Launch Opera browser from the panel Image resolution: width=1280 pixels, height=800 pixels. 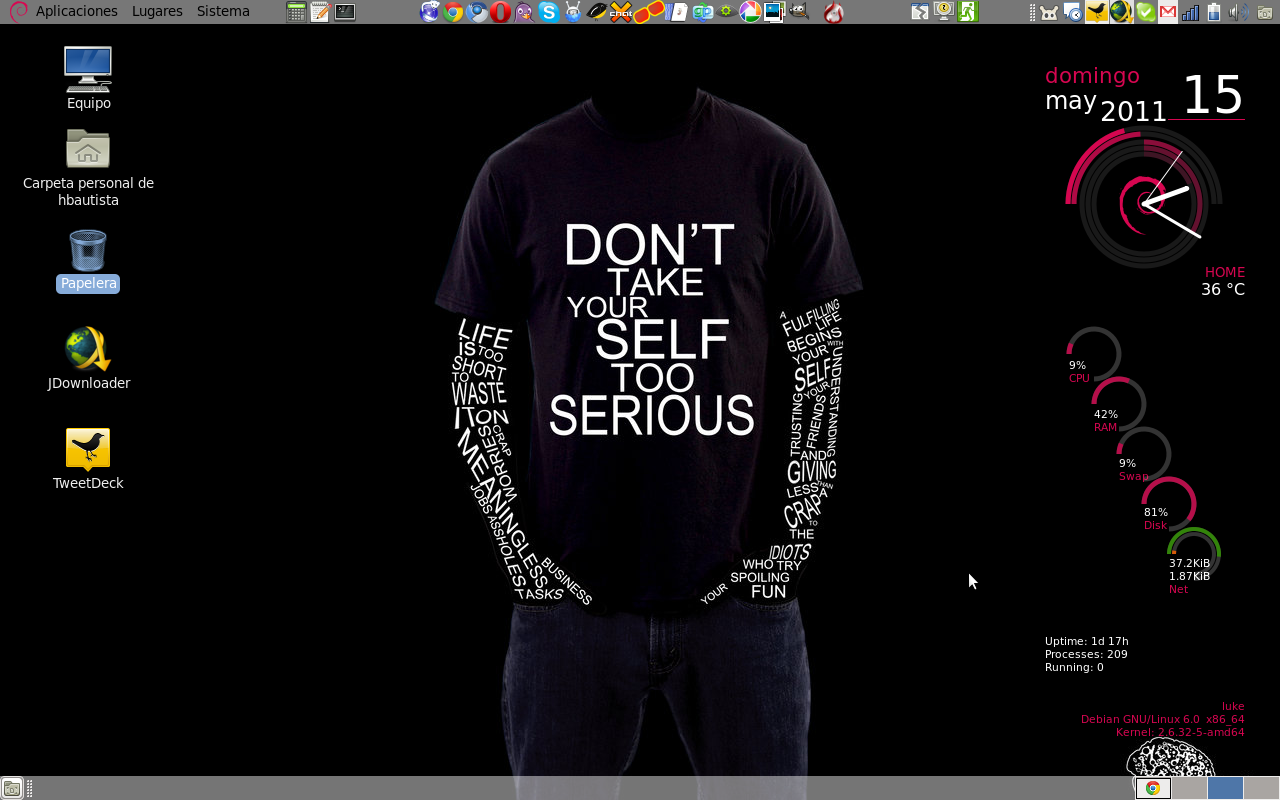tap(501, 12)
